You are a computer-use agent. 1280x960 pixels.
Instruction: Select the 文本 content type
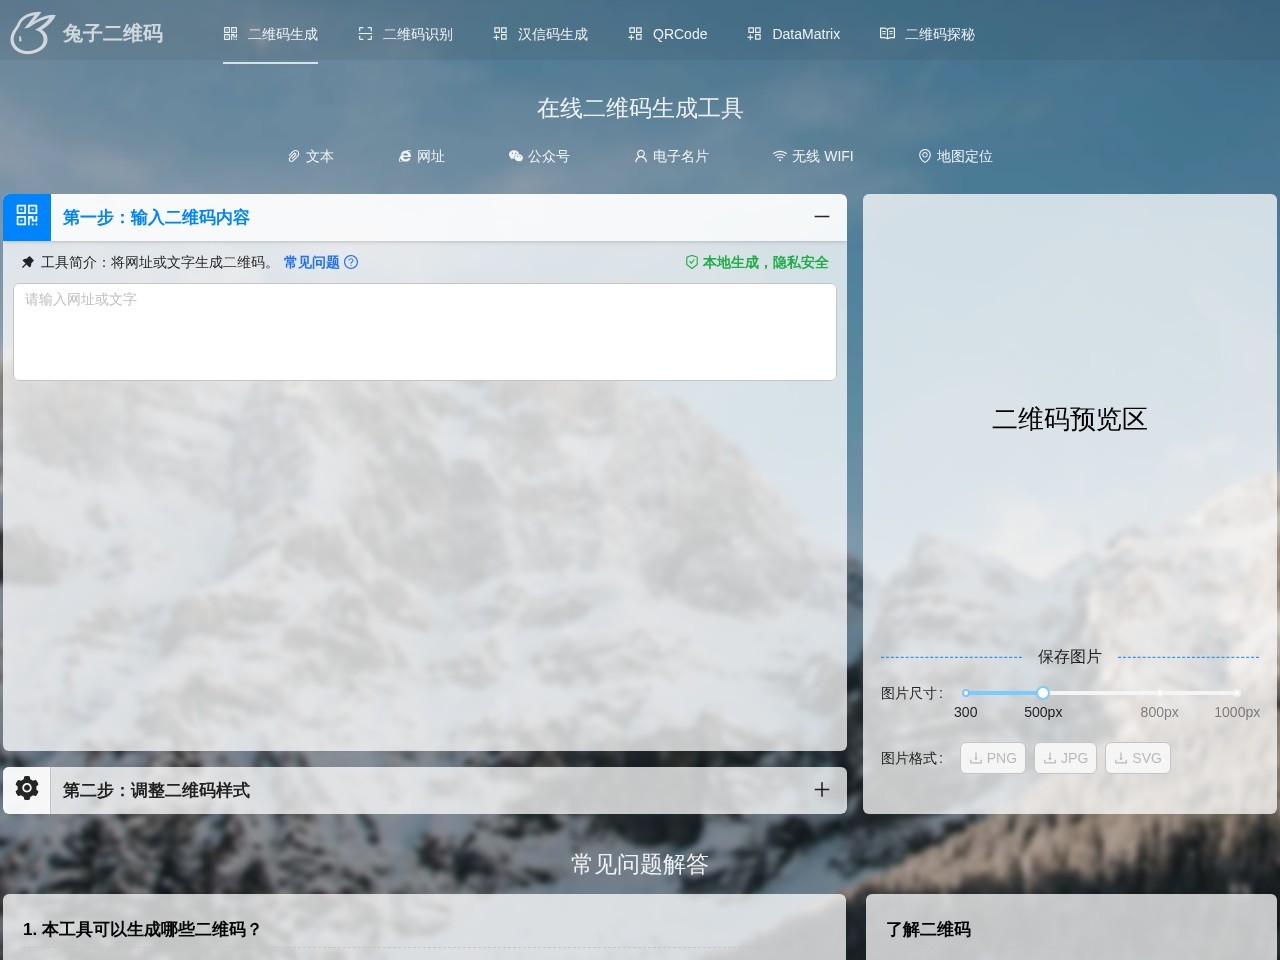click(x=311, y=156)
